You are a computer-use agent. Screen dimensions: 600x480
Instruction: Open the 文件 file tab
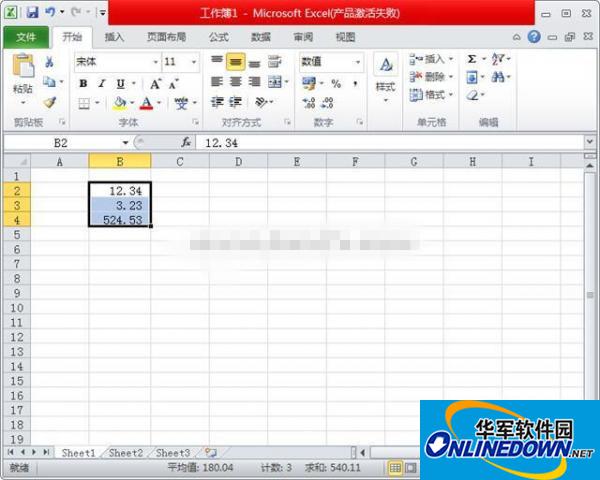pyautogui.click(x=26, y=37)
